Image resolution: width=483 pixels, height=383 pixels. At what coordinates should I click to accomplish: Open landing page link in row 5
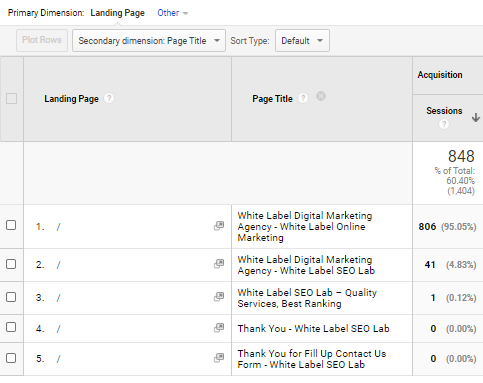(x=58, y=359)
